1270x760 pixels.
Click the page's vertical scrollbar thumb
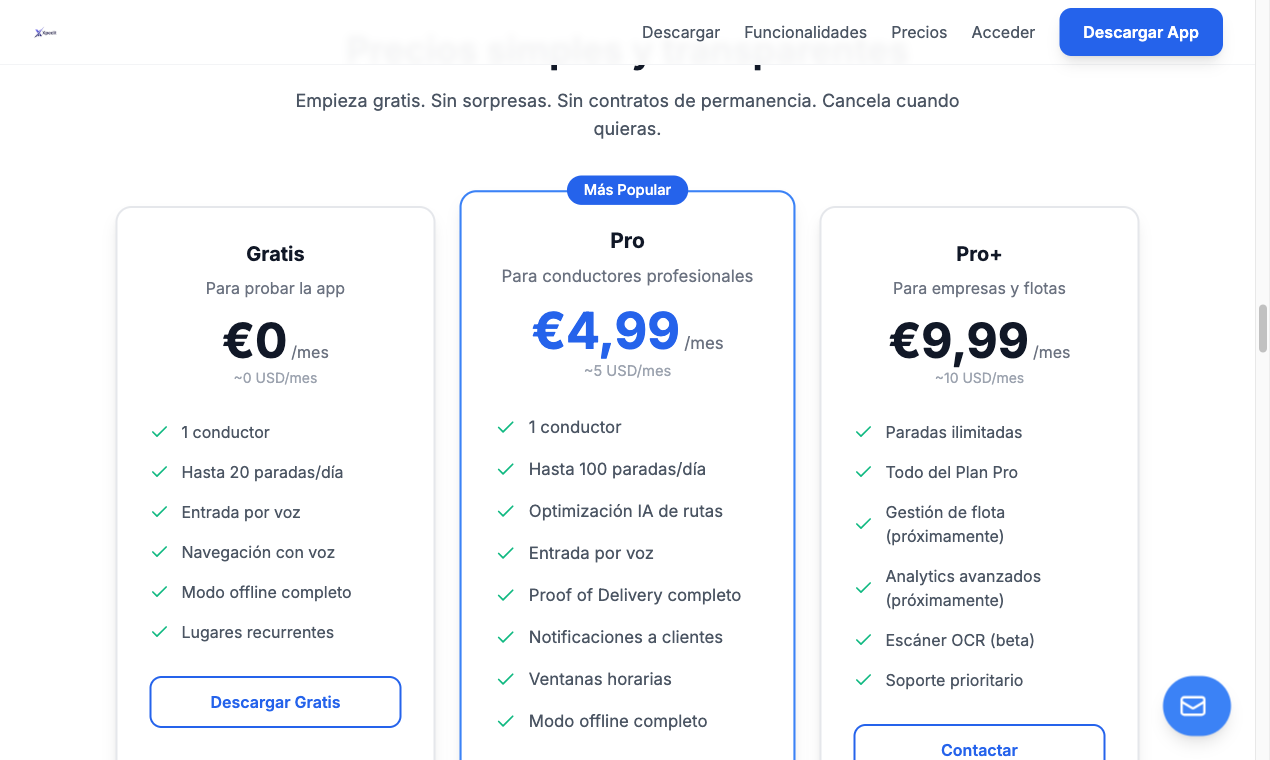[1263, 328]
